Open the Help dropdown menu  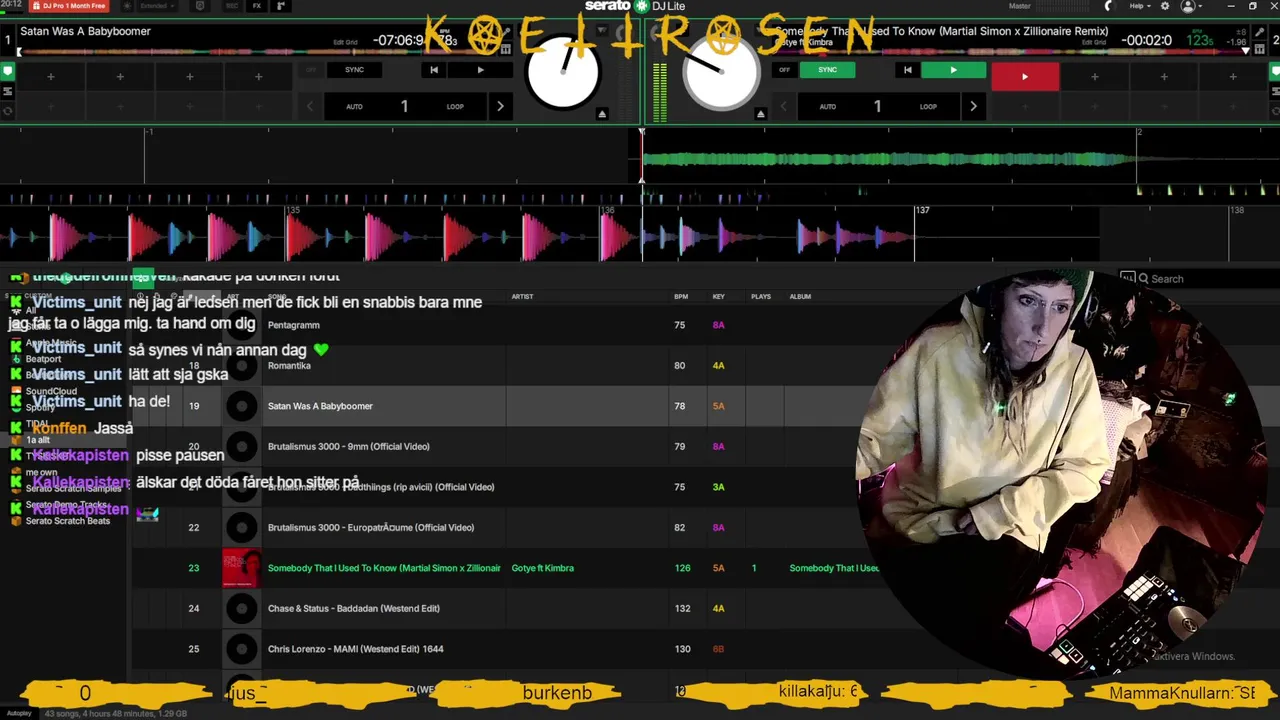1139,6
